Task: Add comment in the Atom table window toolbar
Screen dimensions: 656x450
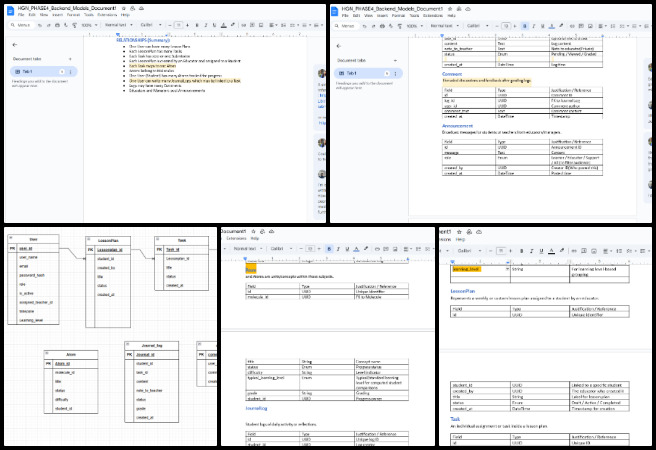Action: pyautogui.click(x=386, y=249)
